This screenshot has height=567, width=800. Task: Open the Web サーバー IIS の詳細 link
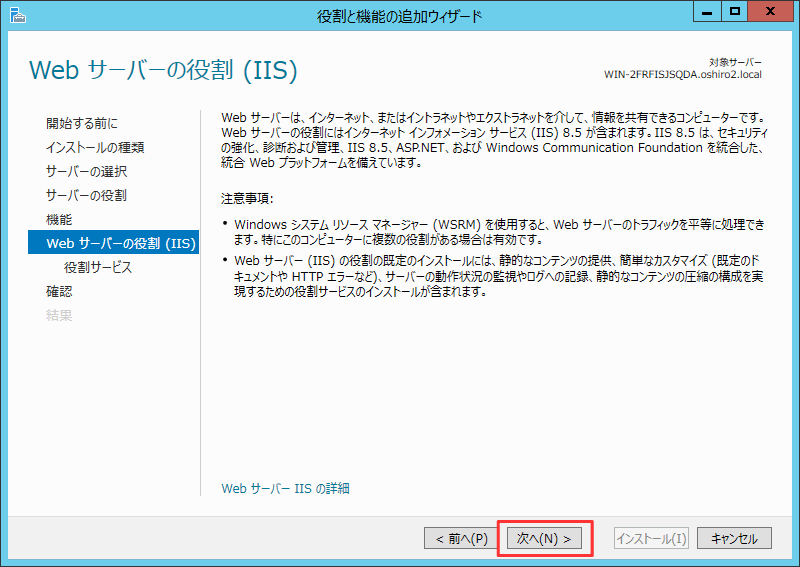click(x=285, y=488)
